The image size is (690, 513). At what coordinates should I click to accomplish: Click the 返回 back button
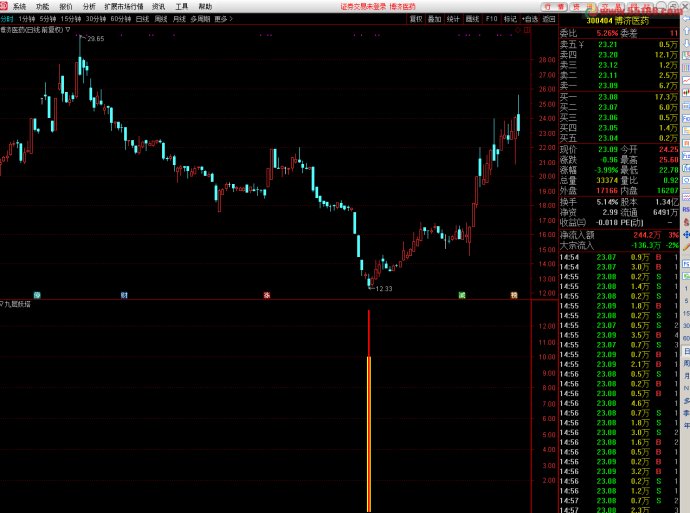(x=549, y=19)
